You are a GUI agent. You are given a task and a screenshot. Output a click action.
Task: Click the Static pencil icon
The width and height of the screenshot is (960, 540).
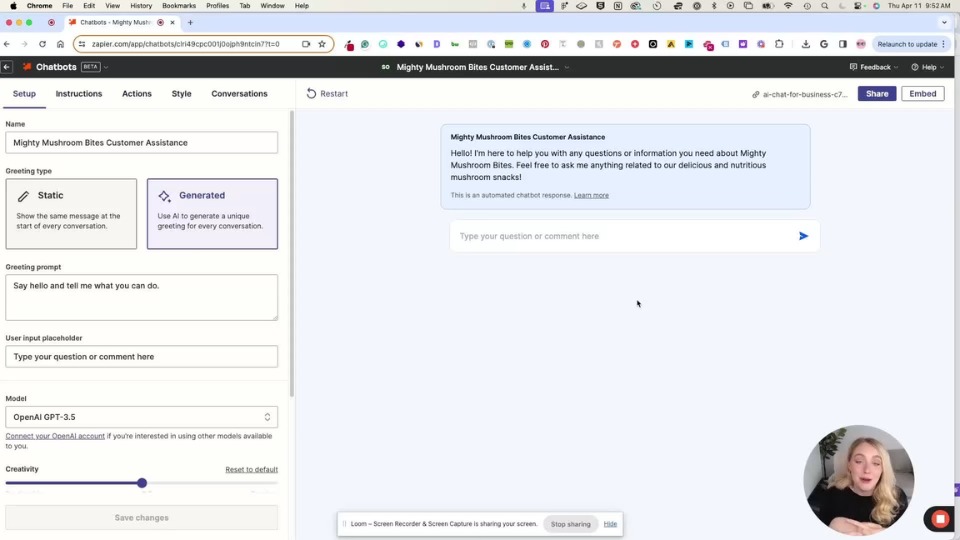(x=23, y=196)
